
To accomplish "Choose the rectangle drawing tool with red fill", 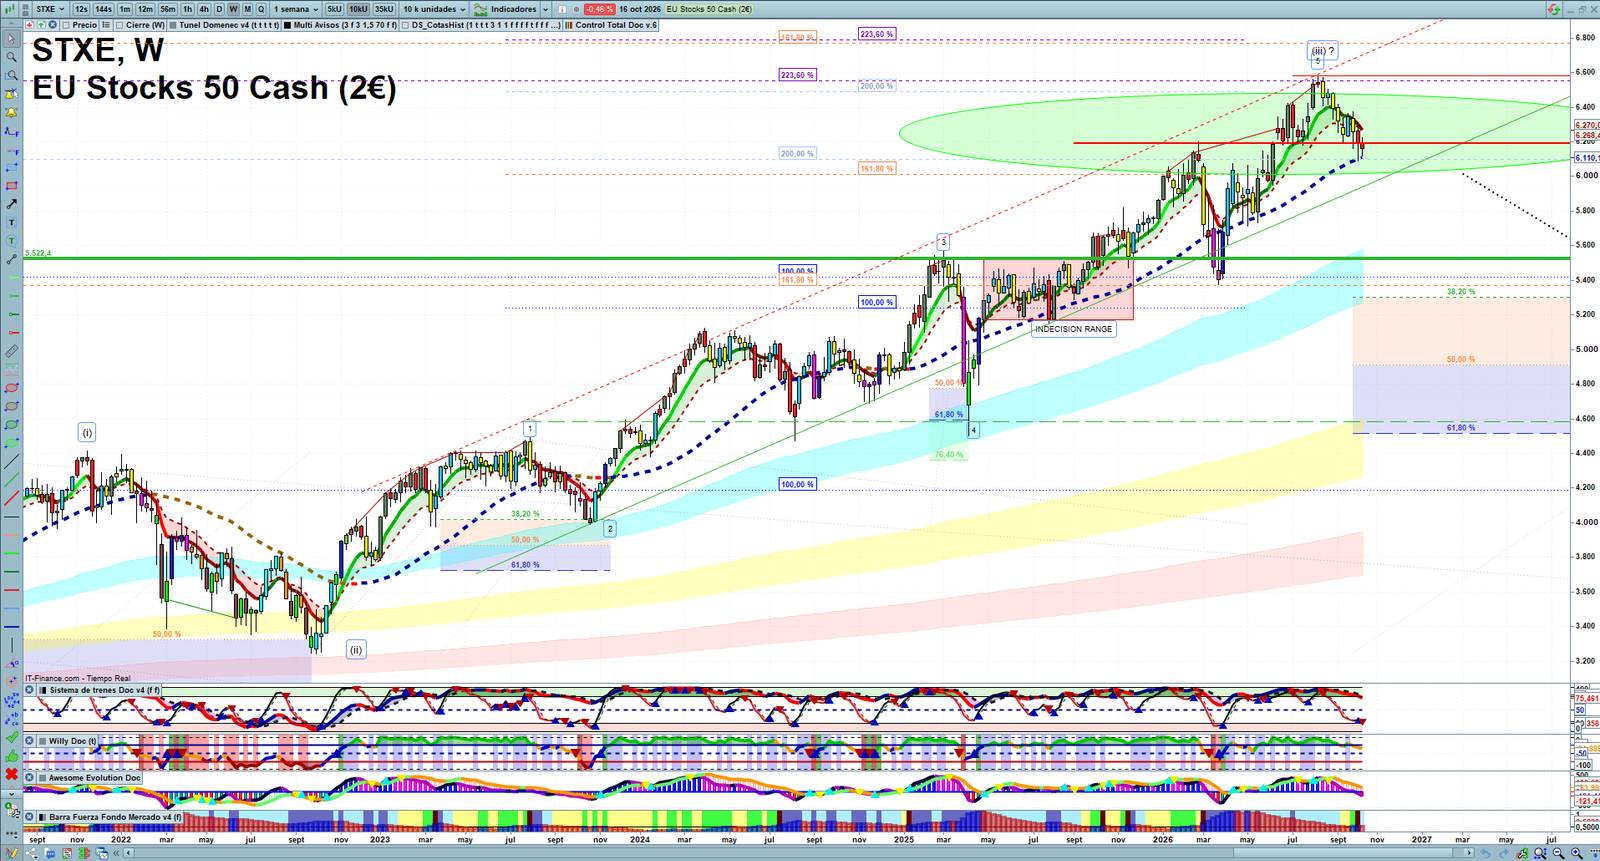I will click(x=11, y=186).
